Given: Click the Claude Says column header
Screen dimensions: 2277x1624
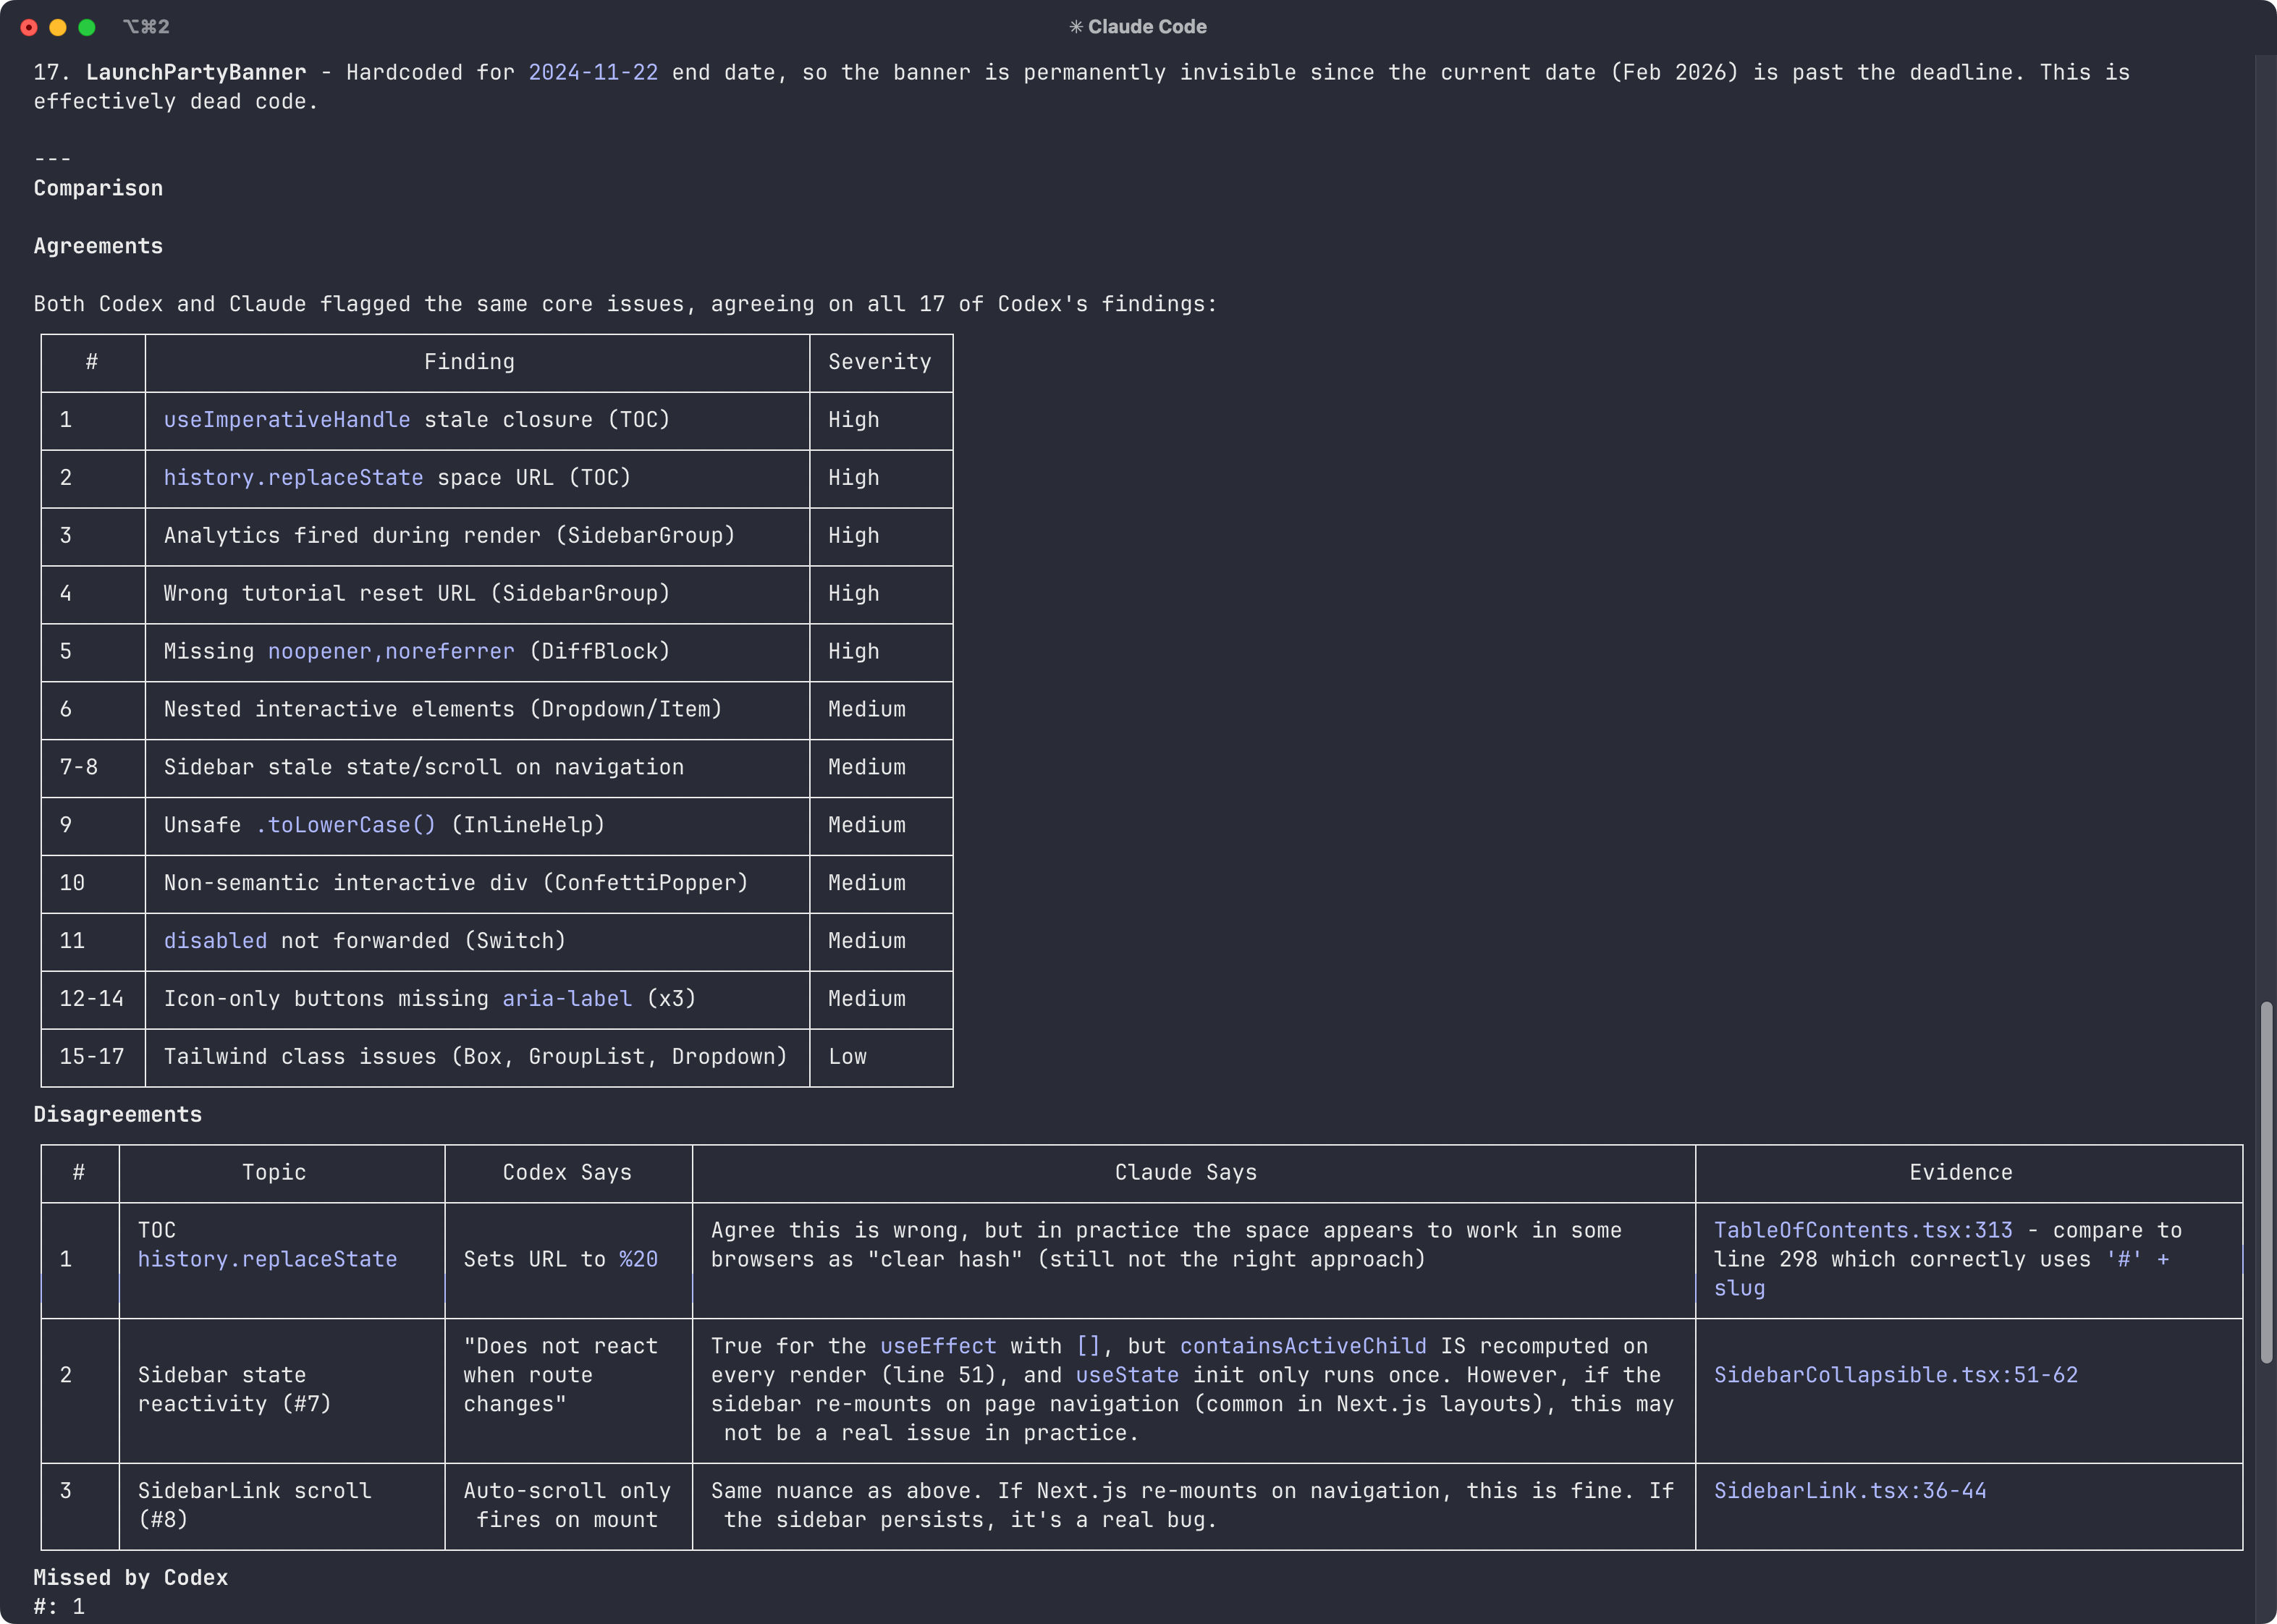Looking at the screenshot, I should (x=1185, y=1172).
